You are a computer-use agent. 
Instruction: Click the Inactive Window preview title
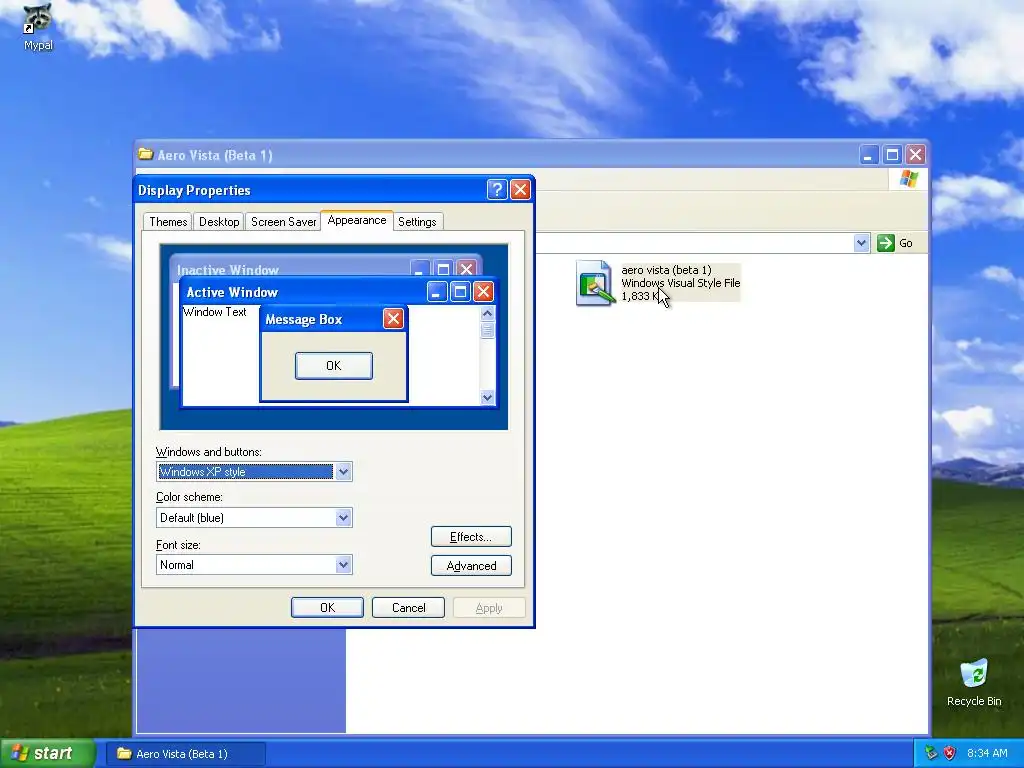pyautogui.click(x=228, y=270)
